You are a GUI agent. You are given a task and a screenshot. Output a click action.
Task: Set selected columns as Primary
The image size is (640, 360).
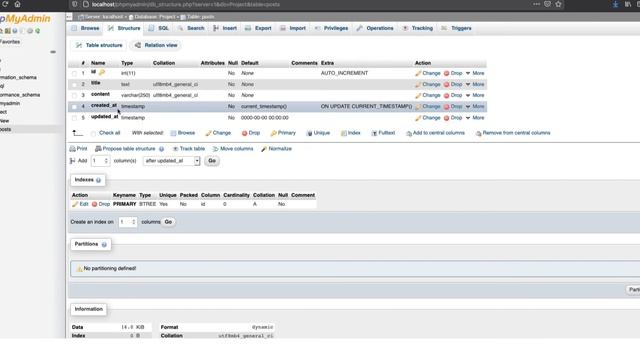[283, 133]
